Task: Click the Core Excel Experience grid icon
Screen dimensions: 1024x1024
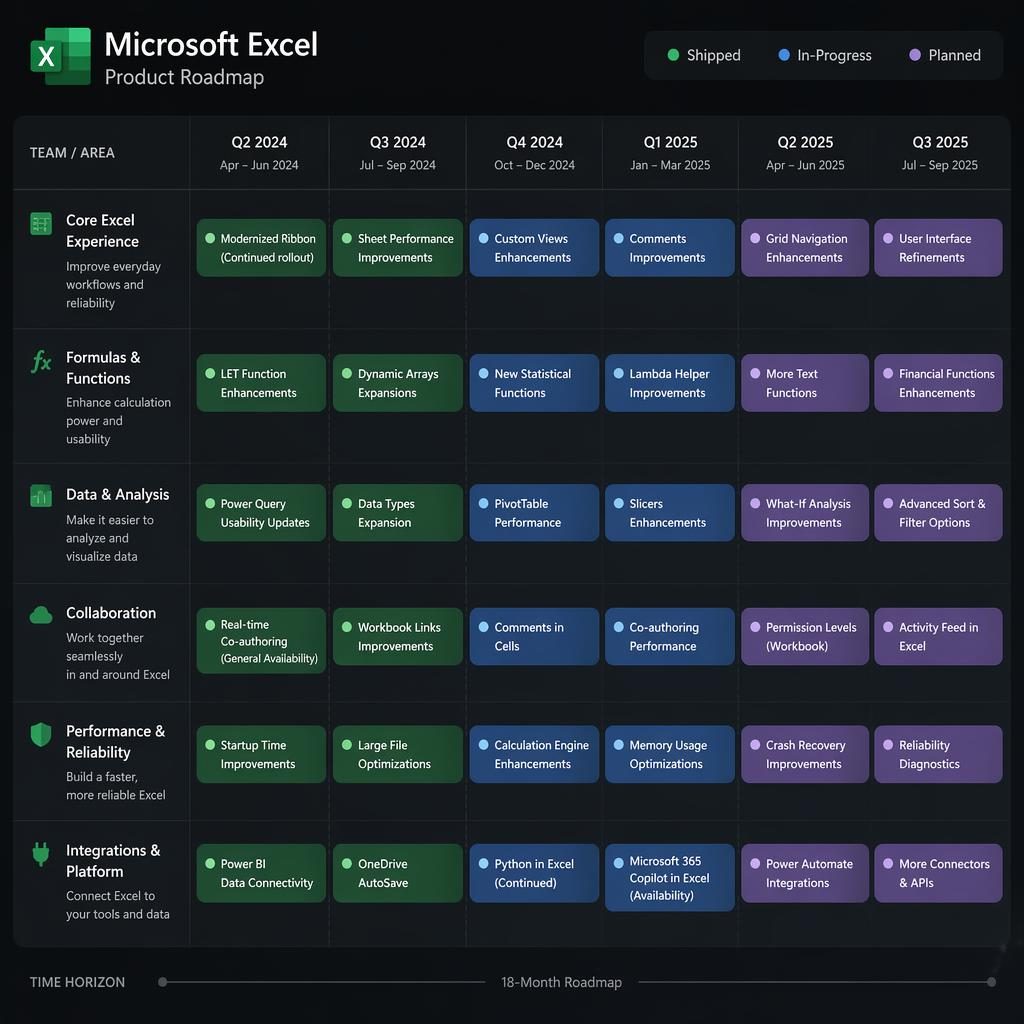Action: [x=41, y=224]
